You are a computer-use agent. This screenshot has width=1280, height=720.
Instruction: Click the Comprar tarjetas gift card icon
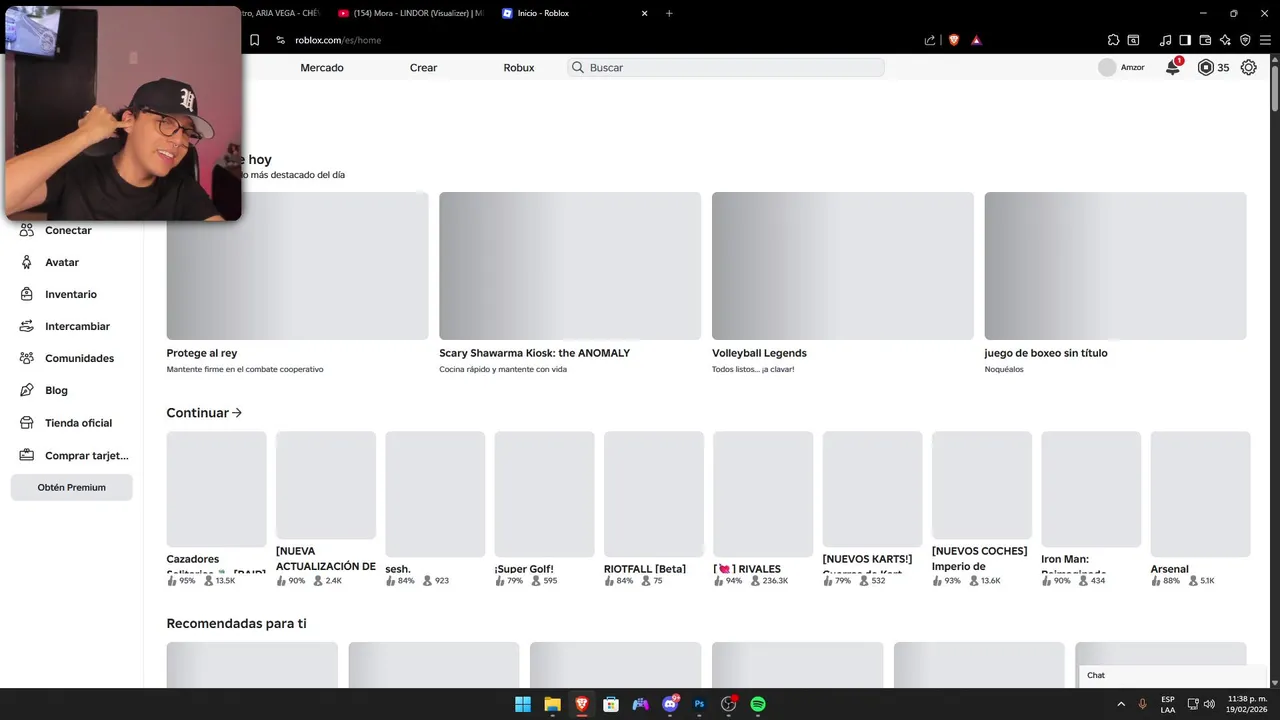(27, 455)
